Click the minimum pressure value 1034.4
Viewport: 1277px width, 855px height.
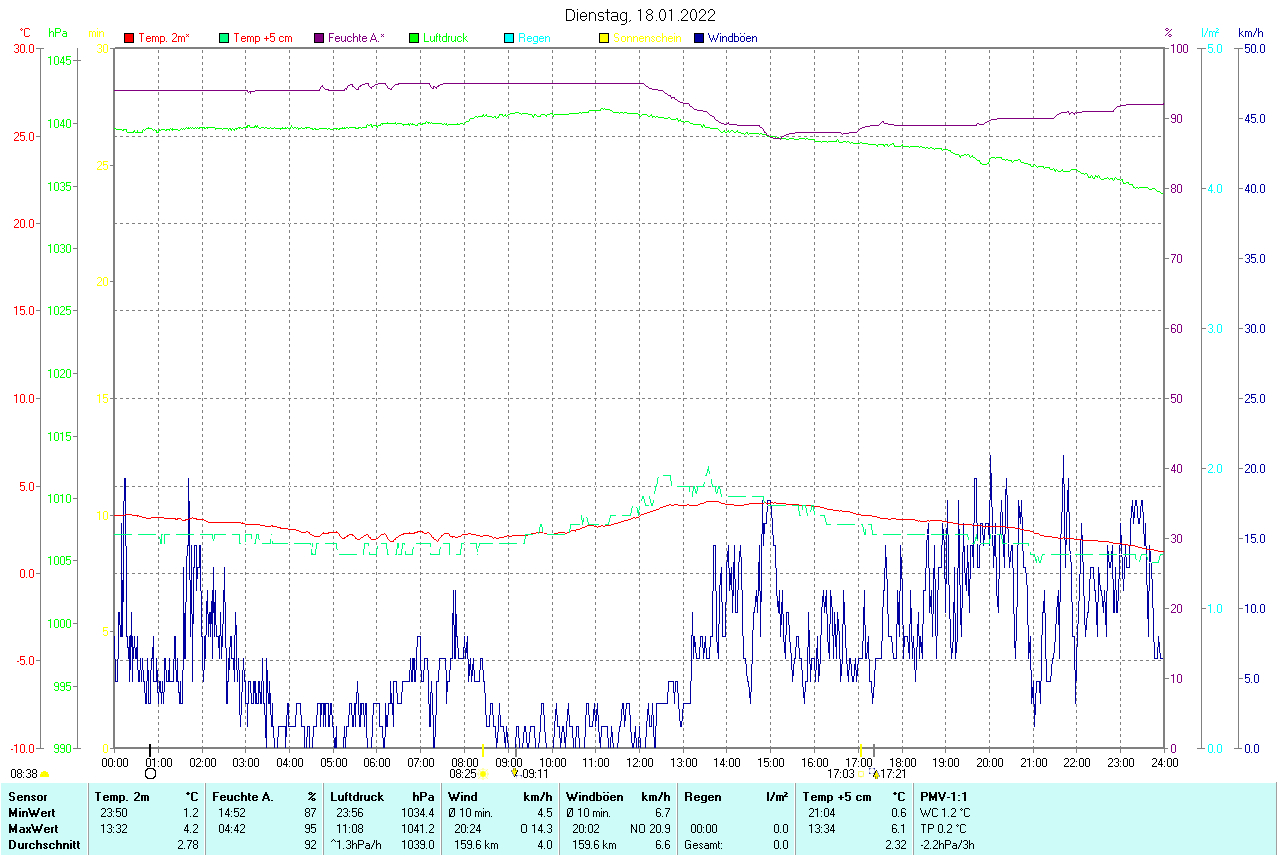(417, 813)
